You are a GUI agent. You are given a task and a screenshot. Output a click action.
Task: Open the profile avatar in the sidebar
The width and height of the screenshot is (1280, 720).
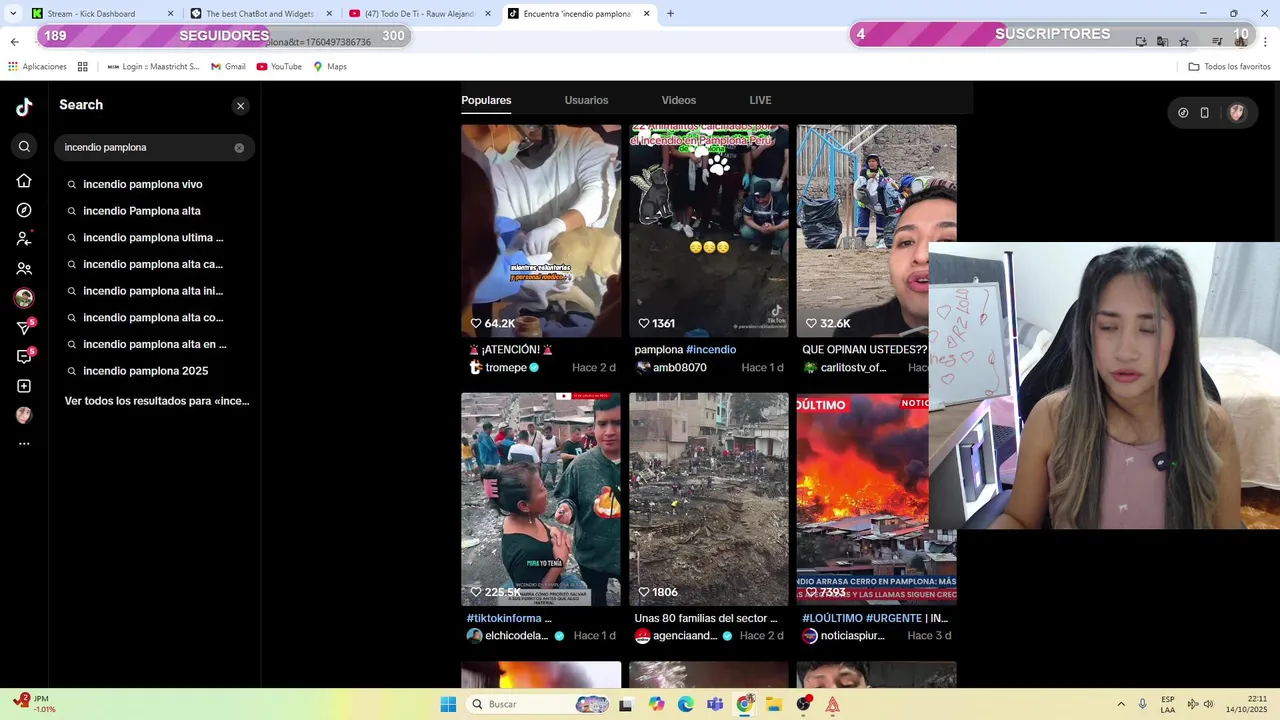click(24, 415)
